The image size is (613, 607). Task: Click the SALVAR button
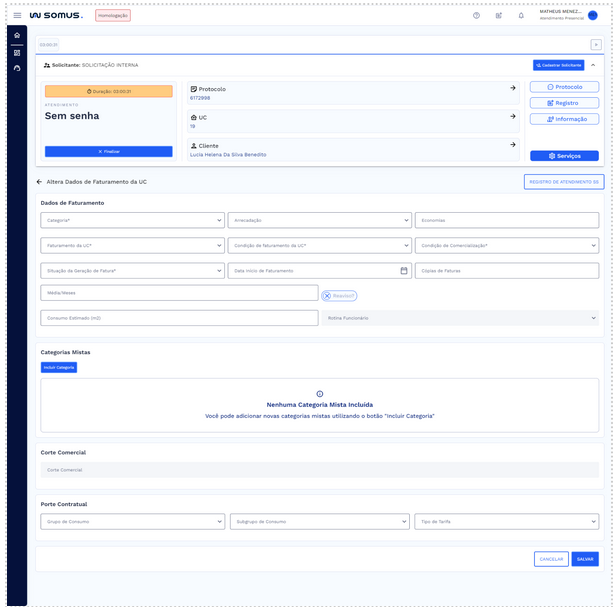click(x=585, y=559)
